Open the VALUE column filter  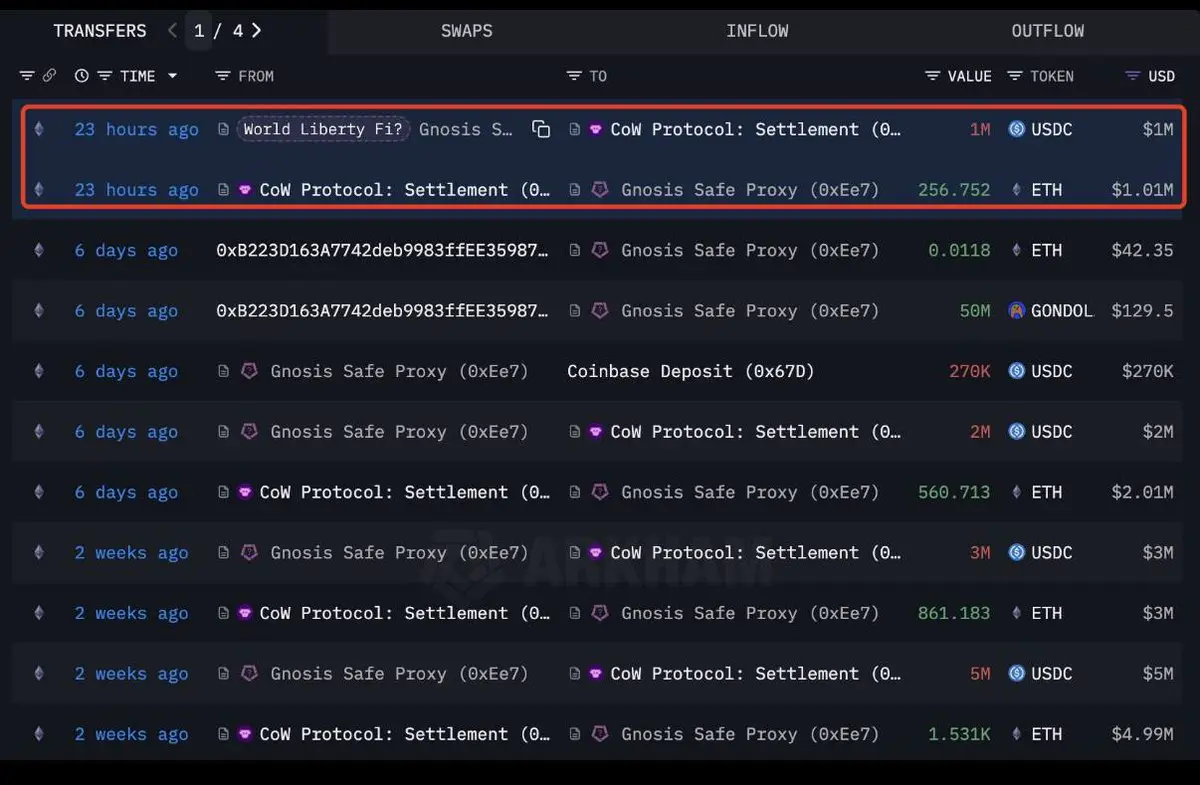click(932, 76)
